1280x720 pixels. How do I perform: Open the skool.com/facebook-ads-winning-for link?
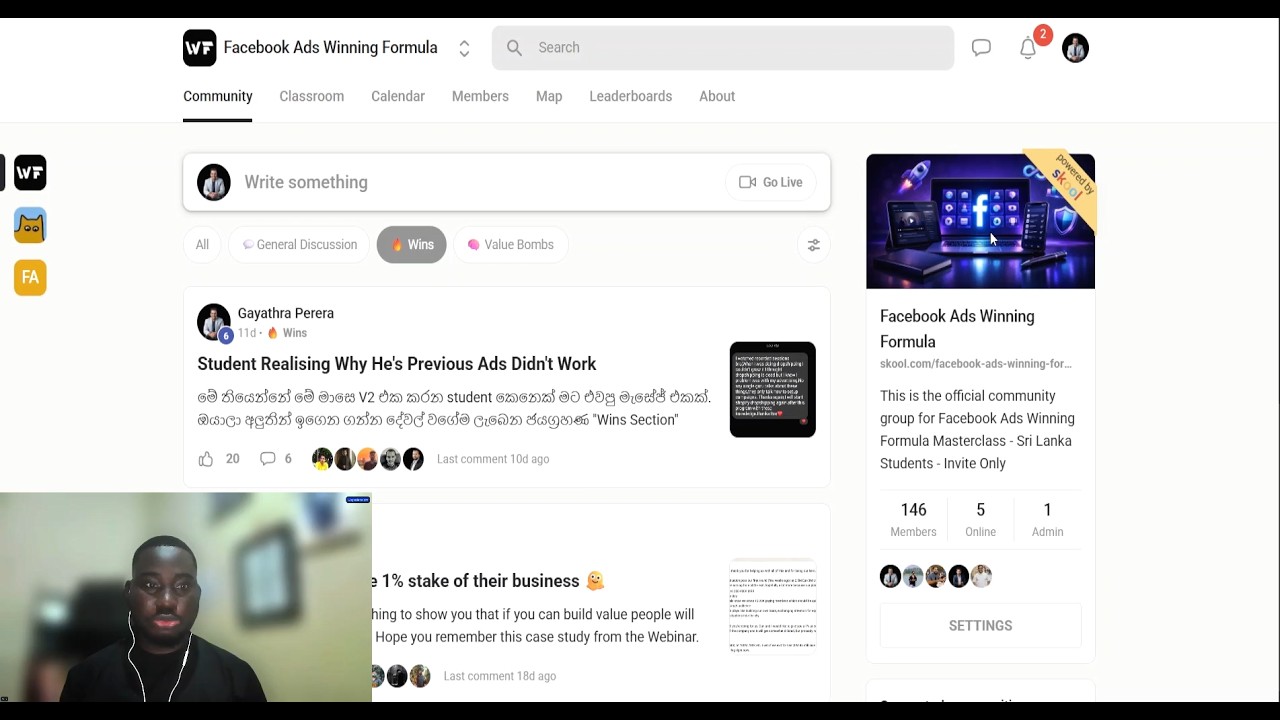[975, 364]
